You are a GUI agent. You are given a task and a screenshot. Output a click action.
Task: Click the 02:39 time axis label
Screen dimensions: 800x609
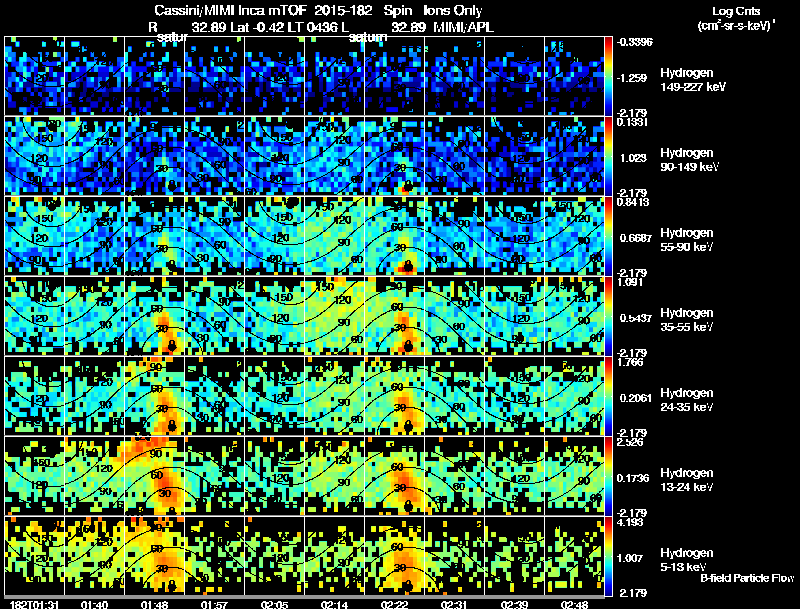coord(514,604)
